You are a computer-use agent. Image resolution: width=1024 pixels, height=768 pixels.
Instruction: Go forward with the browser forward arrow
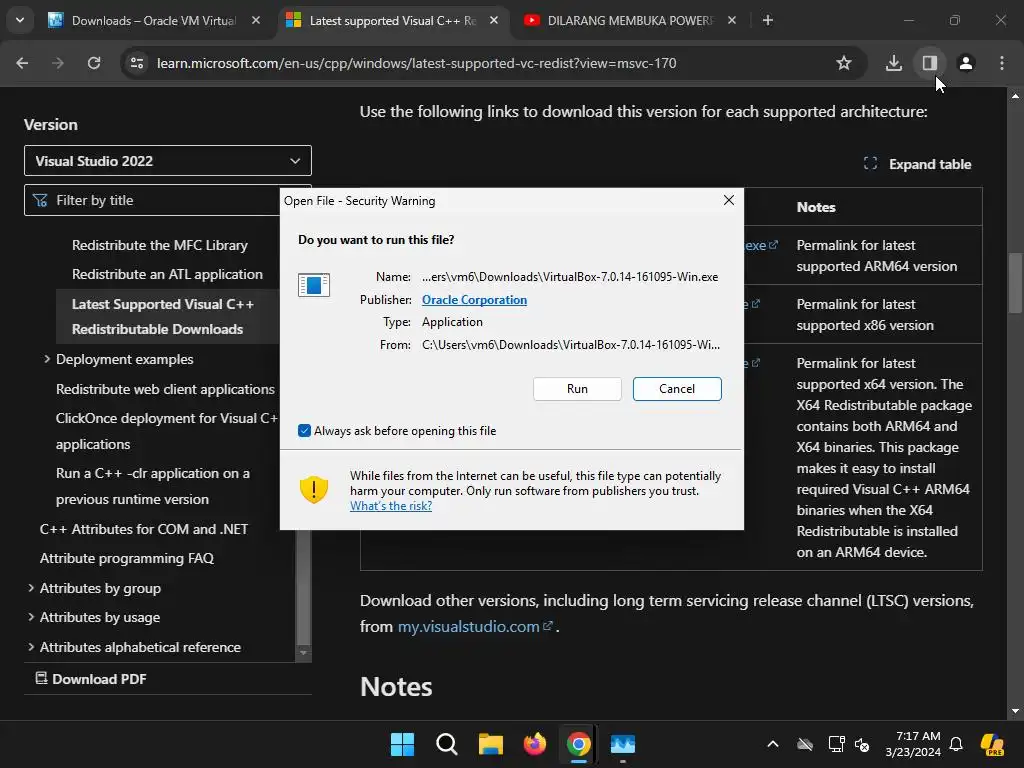(x=58, y=63)
